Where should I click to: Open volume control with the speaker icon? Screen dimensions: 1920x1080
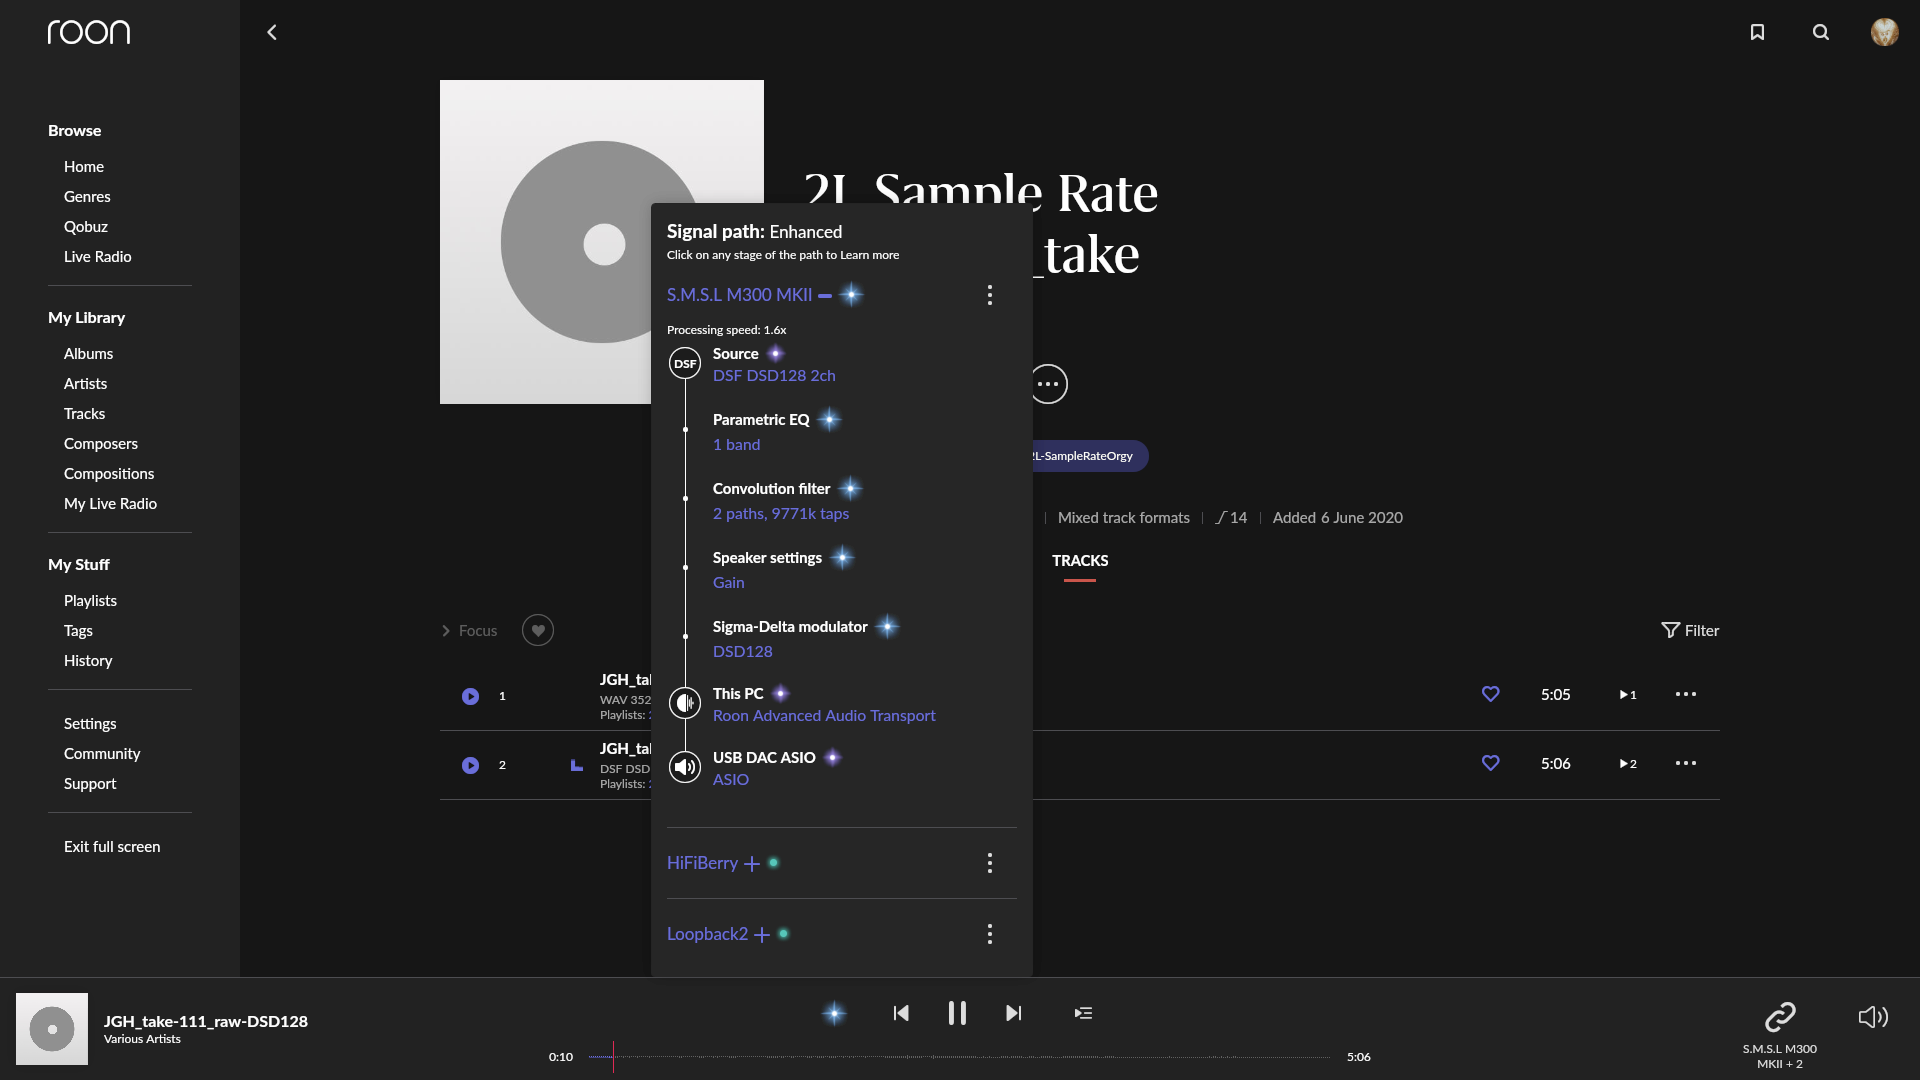click(1874, 1017)
